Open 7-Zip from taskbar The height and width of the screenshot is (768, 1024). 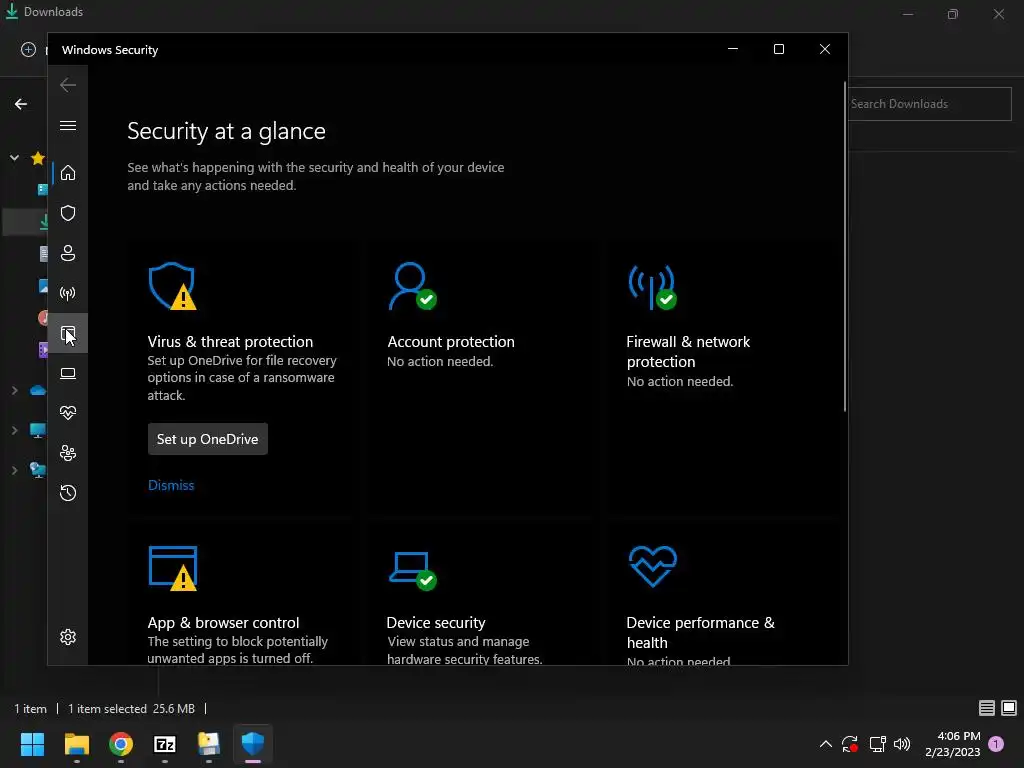point(165,744)
